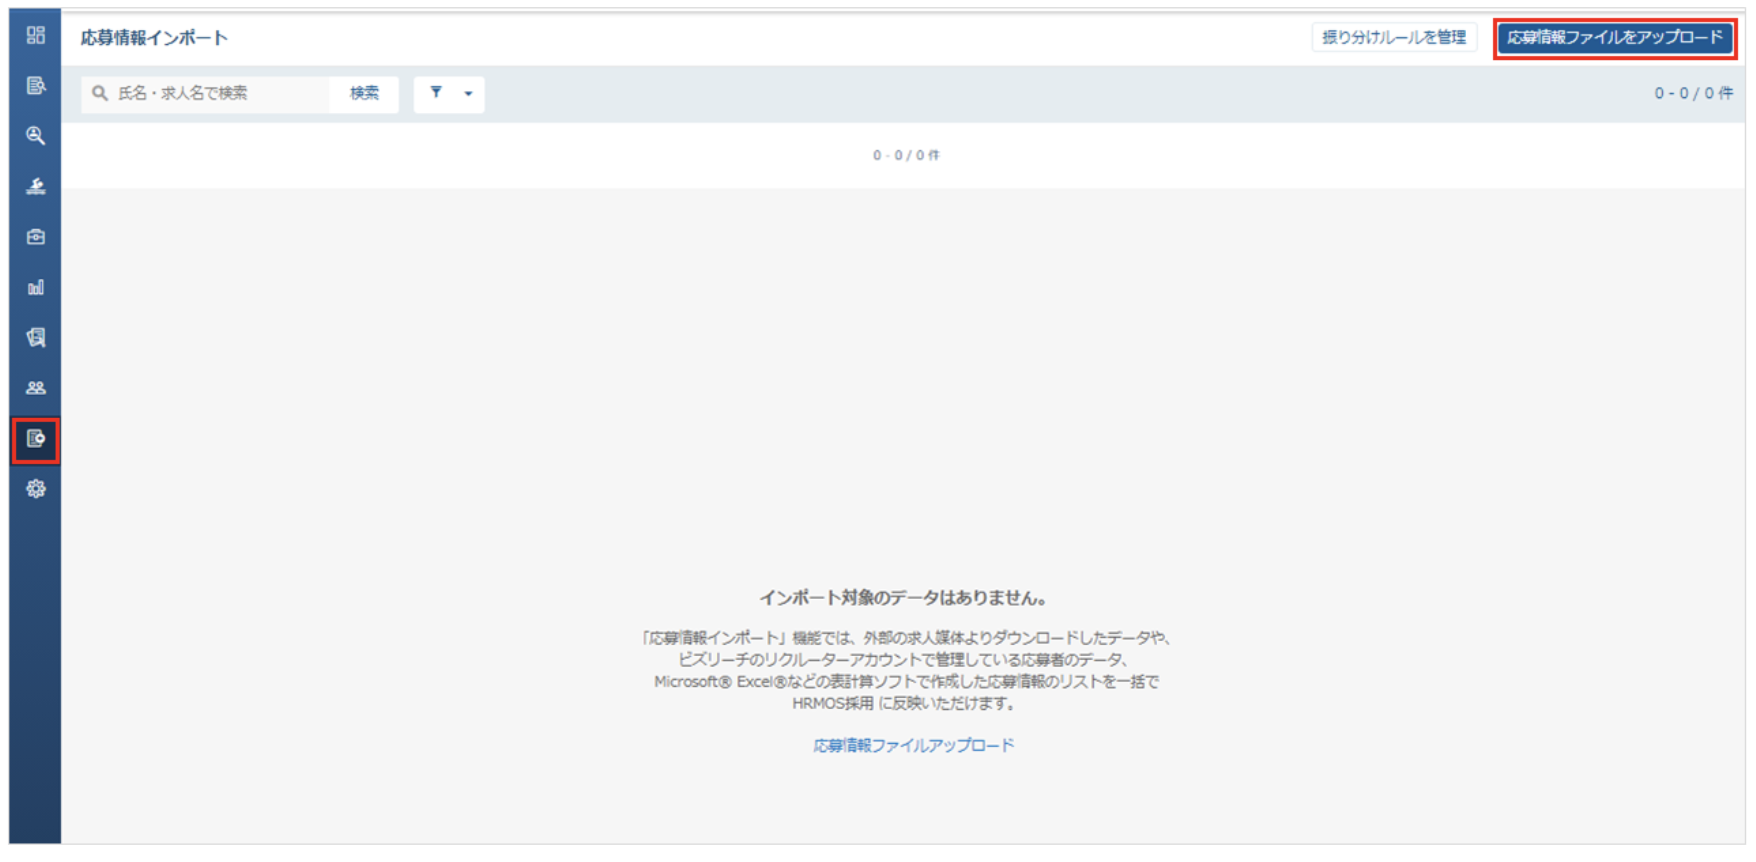Open the 応募情報ファイルアップロード link
The height and width of the screenshot is (862, 1756).
pos(913,745)
